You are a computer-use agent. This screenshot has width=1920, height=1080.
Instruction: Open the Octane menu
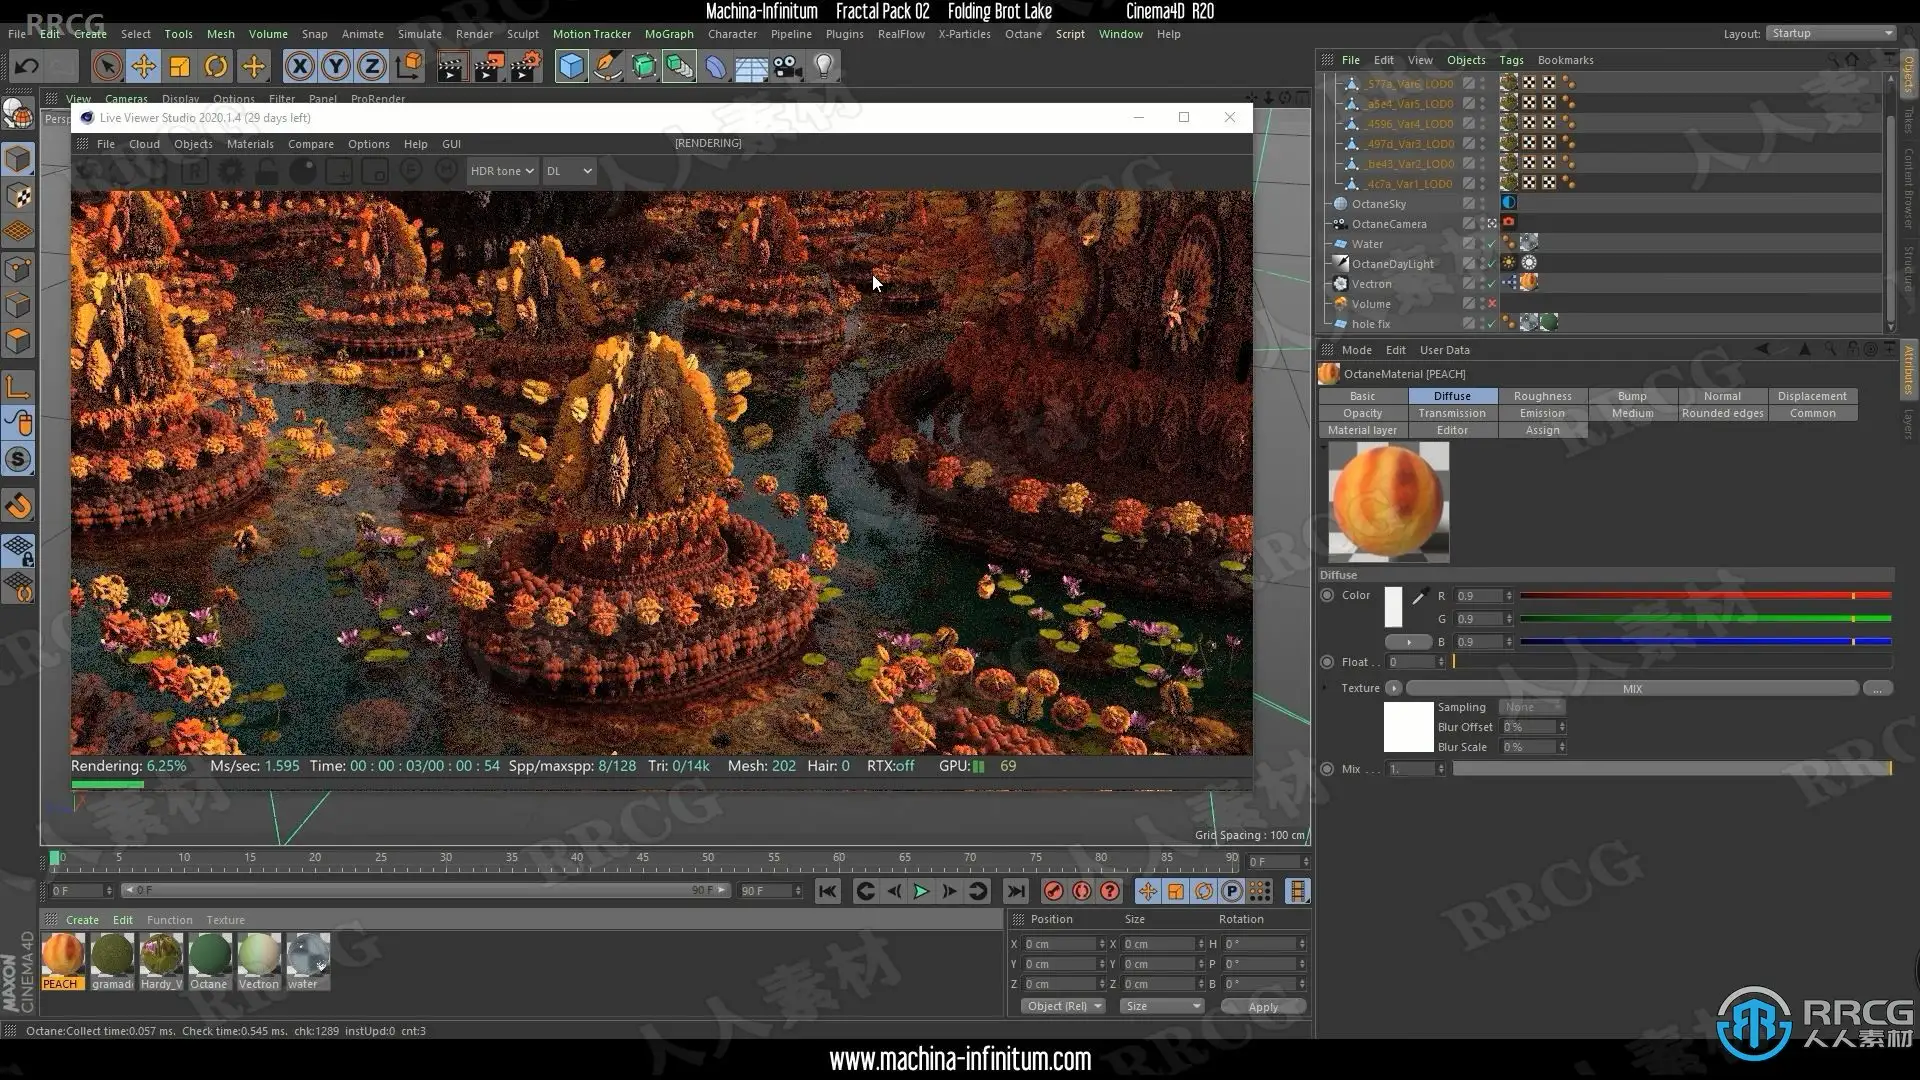coord(1022,34)
